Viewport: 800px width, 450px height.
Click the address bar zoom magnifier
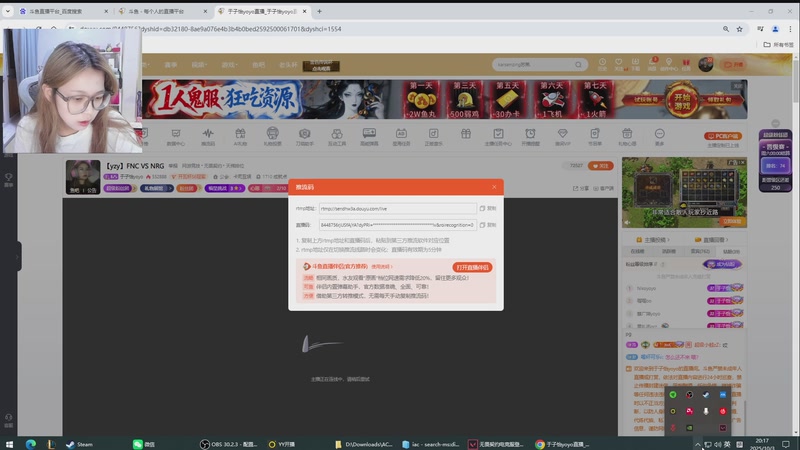click(x=726, y=29)
